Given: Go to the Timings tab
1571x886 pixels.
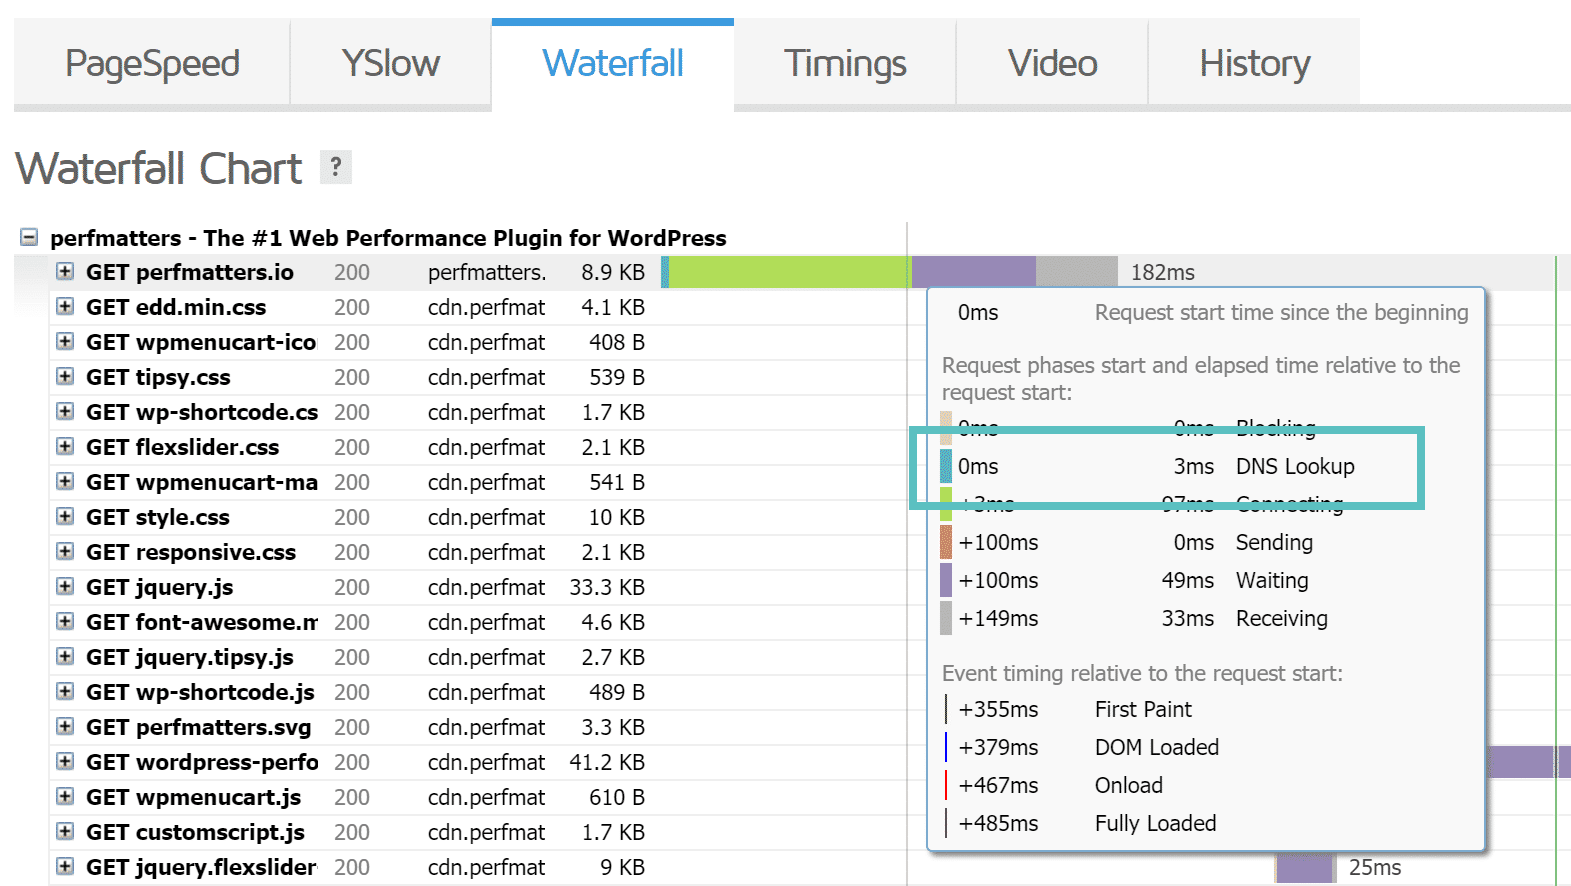Looking at the screenshot, I should (x=844, y=64).
